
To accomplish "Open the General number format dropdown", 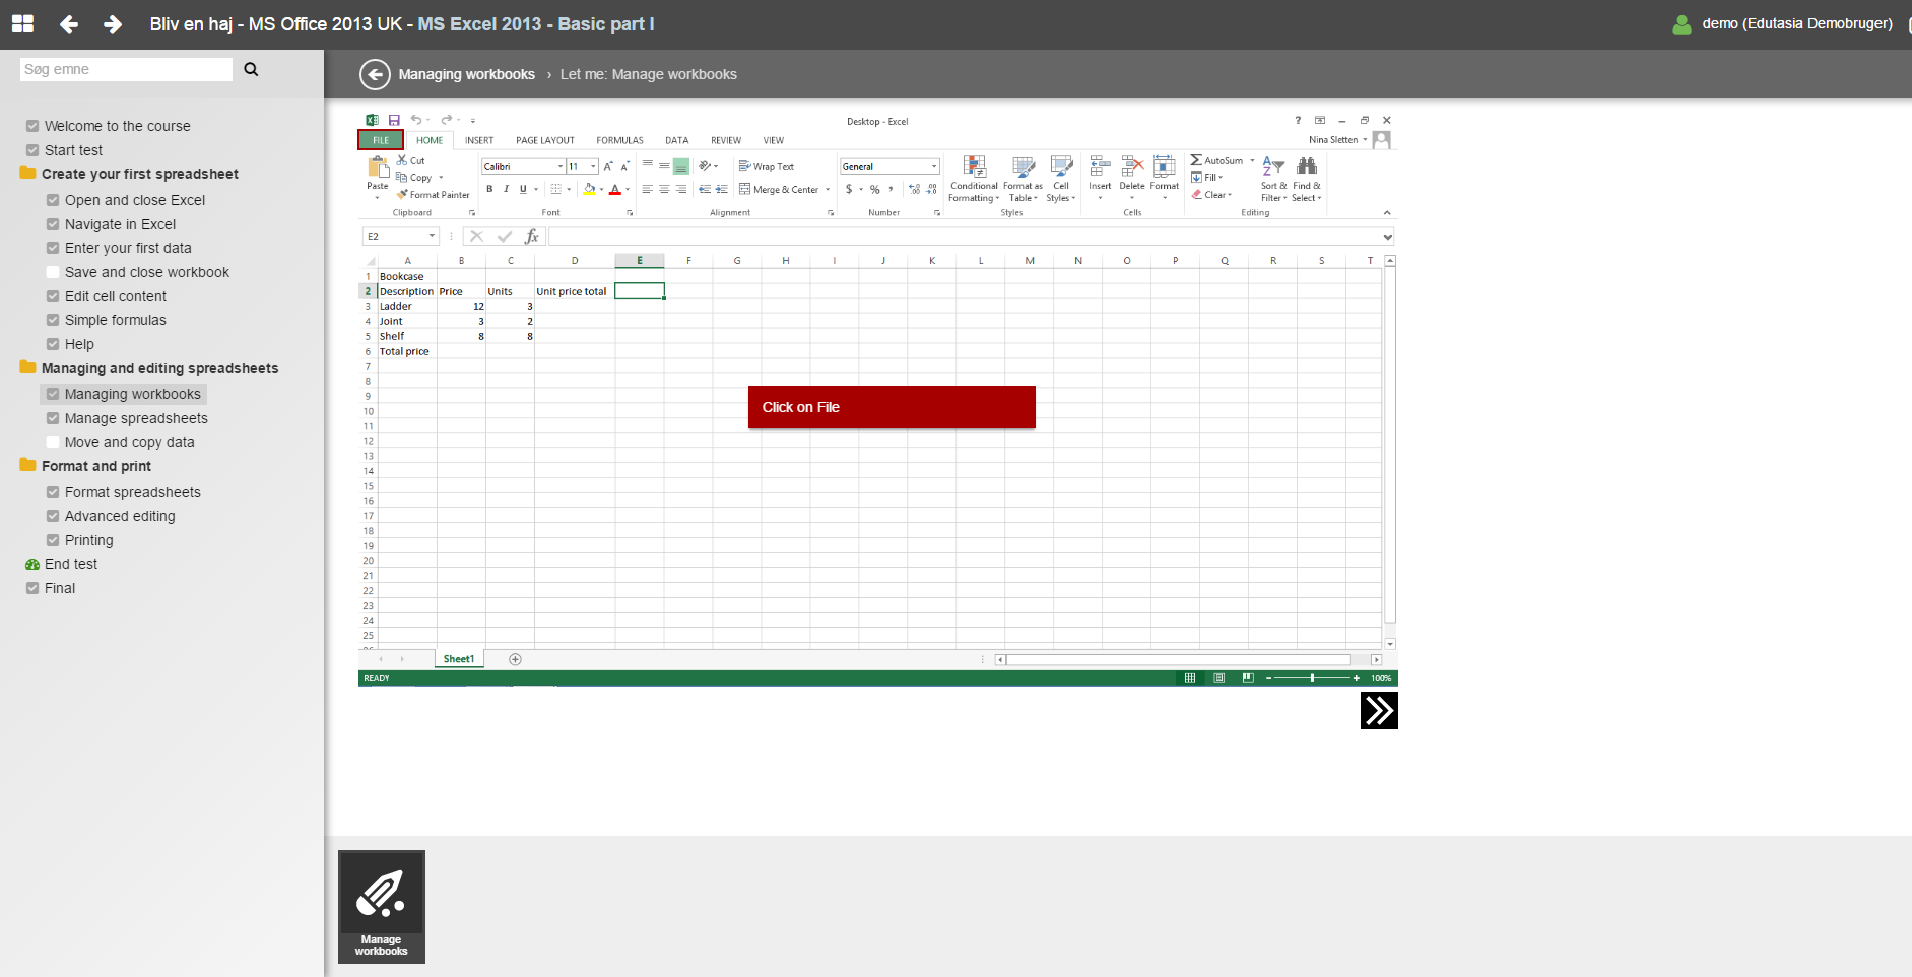I will pyautogui.click(x=934, y=167).
